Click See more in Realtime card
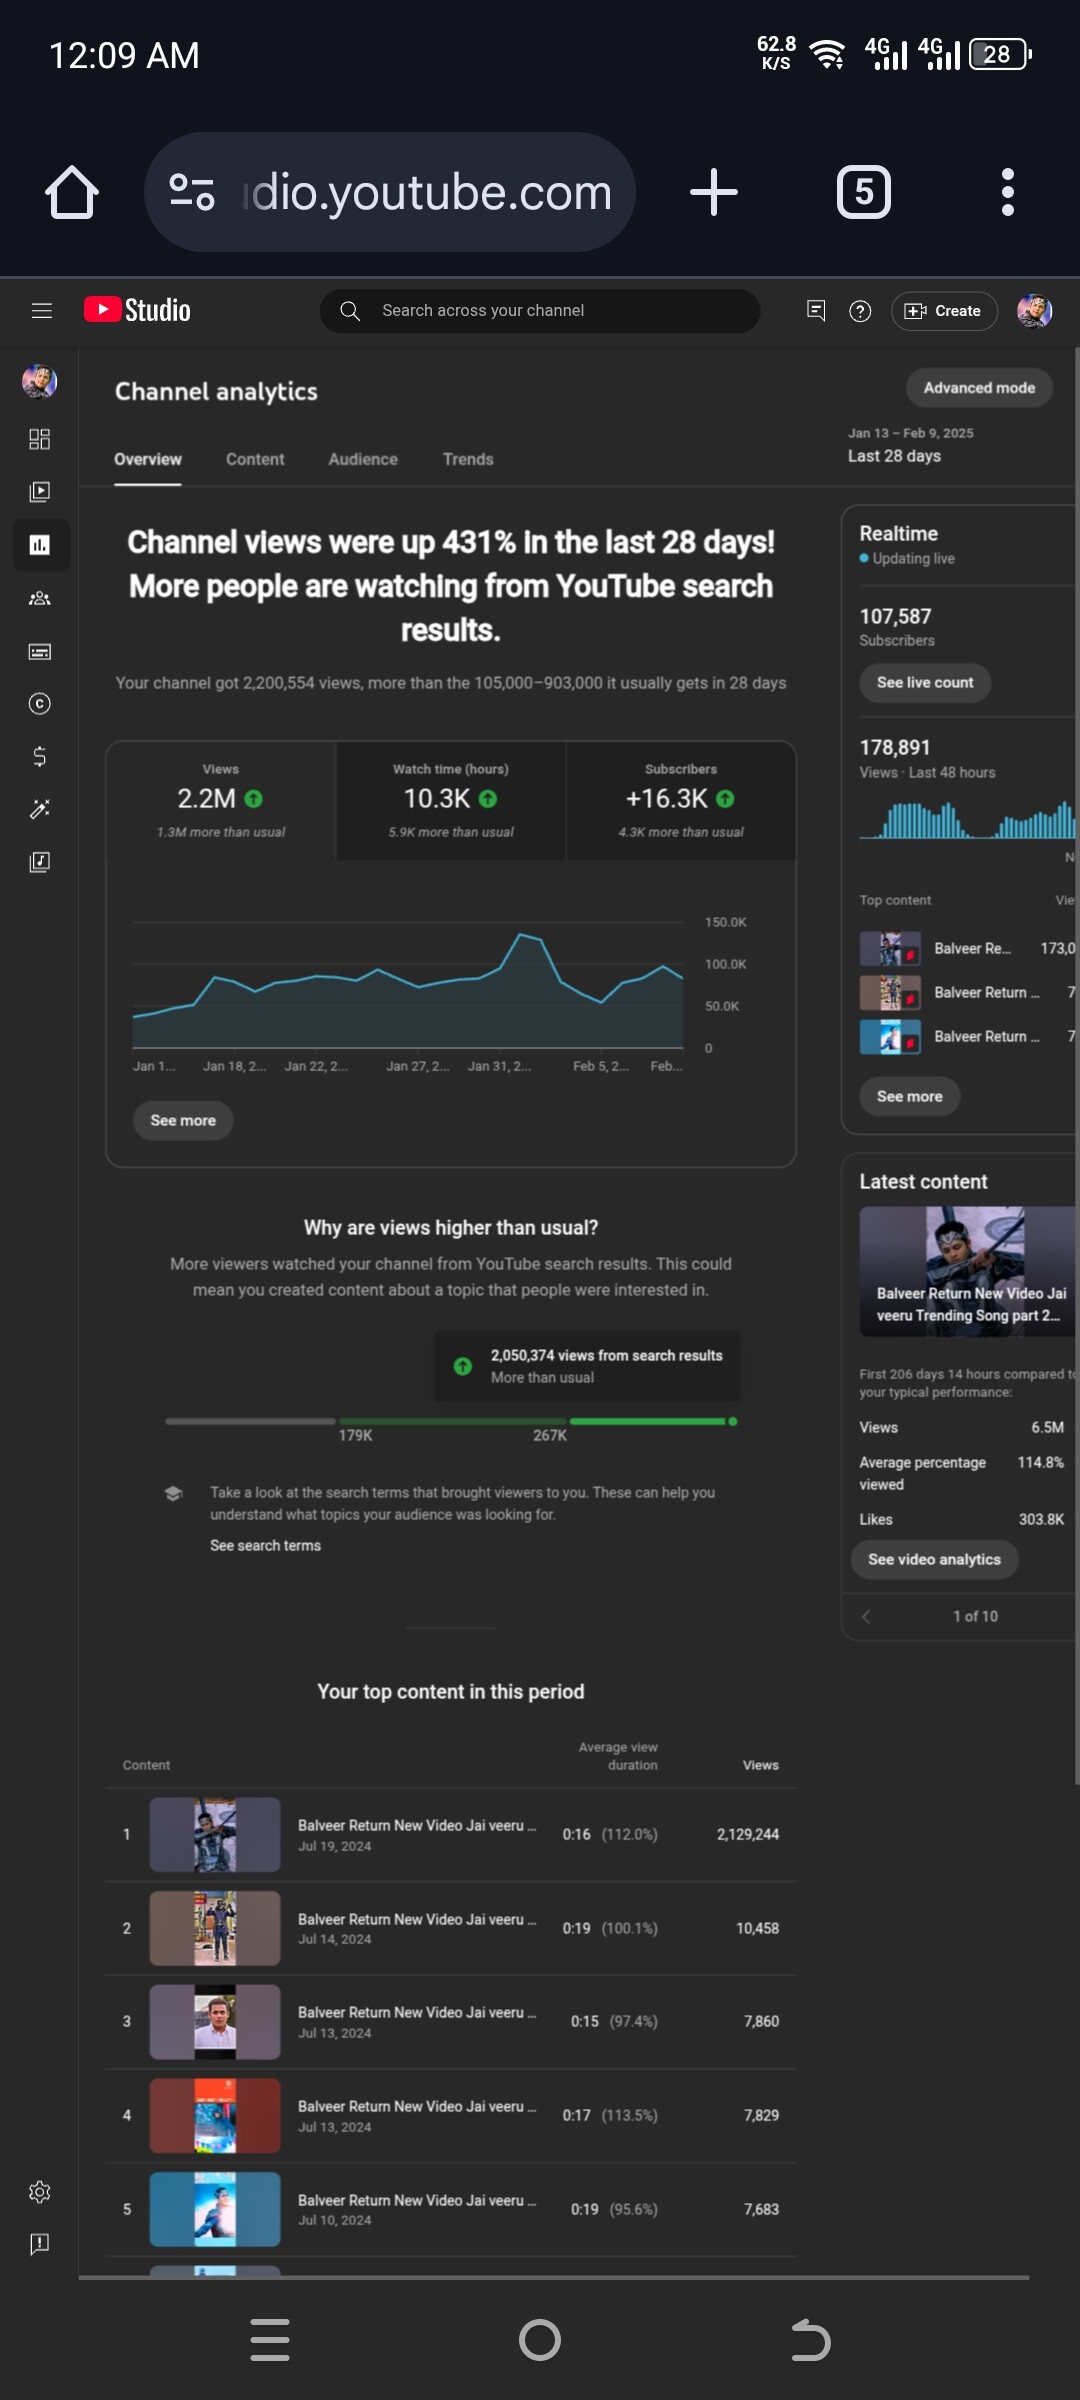The image size is (1080, 2400). pos(910,1096)
